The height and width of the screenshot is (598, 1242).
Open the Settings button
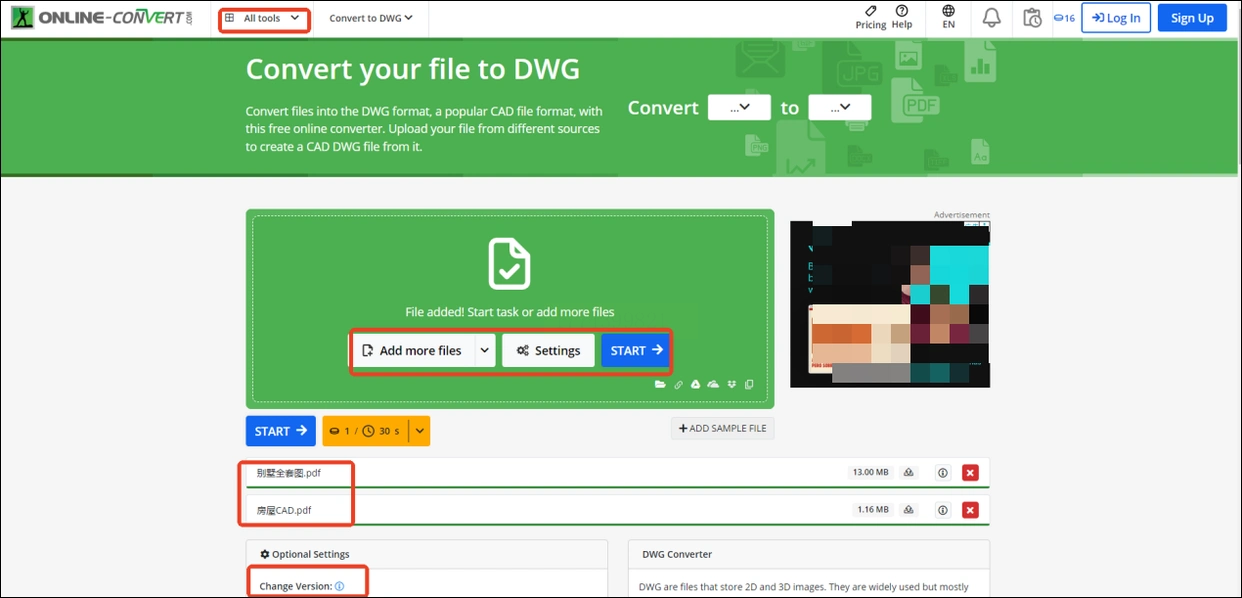tap(548, 350)
